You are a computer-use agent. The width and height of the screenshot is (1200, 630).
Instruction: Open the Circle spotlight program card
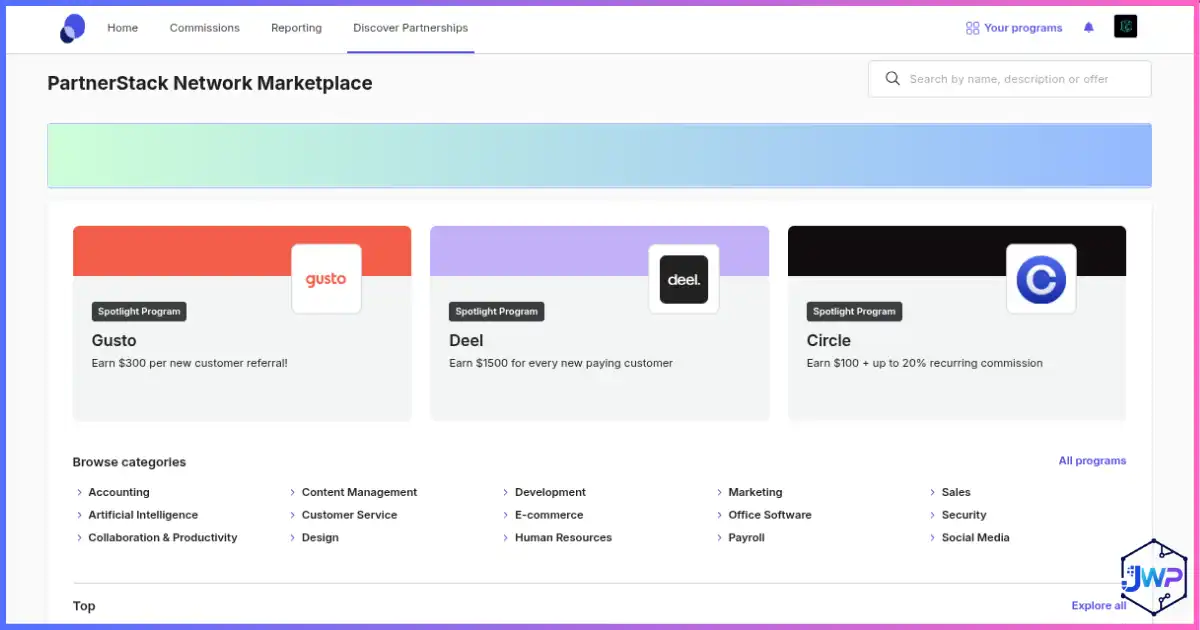click(x=957, y=323)
